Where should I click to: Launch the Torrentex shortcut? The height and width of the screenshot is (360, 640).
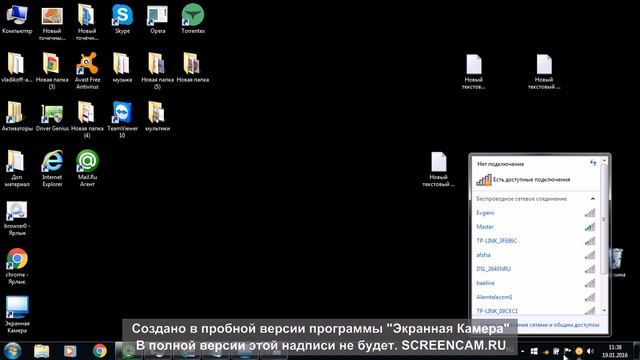[193, 19]
